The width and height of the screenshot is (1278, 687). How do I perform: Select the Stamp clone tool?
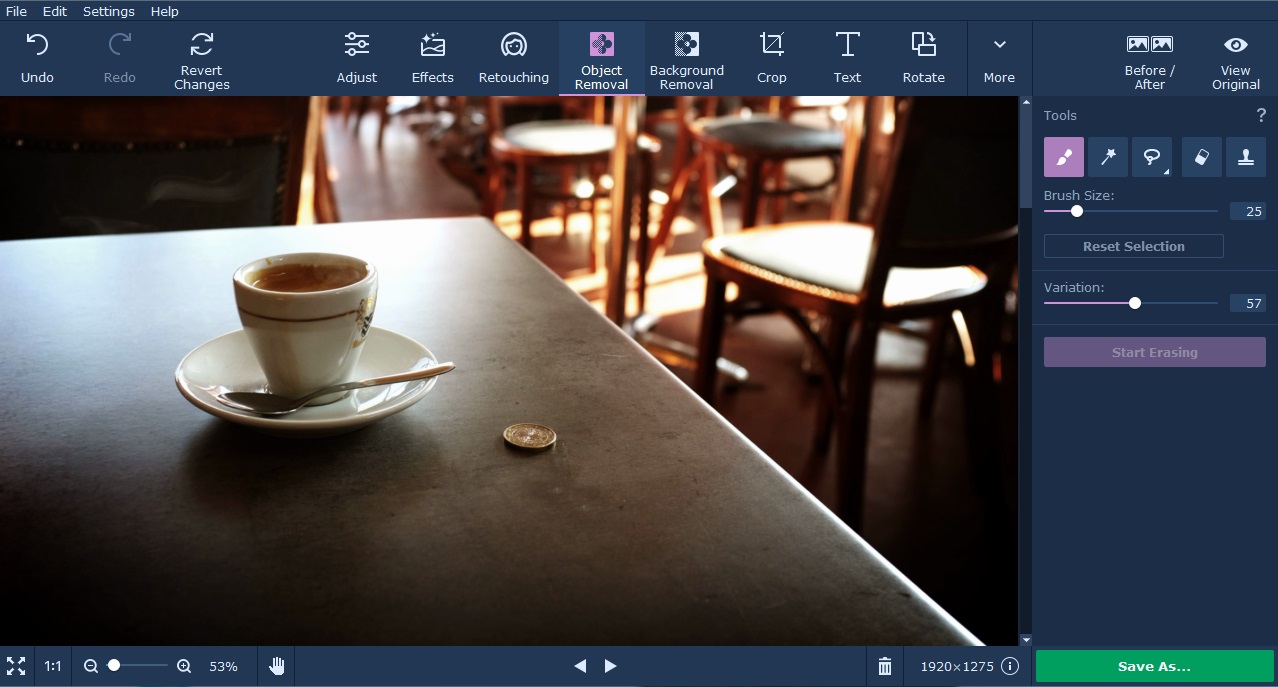pyautogui.click(x=1246, y=157)
